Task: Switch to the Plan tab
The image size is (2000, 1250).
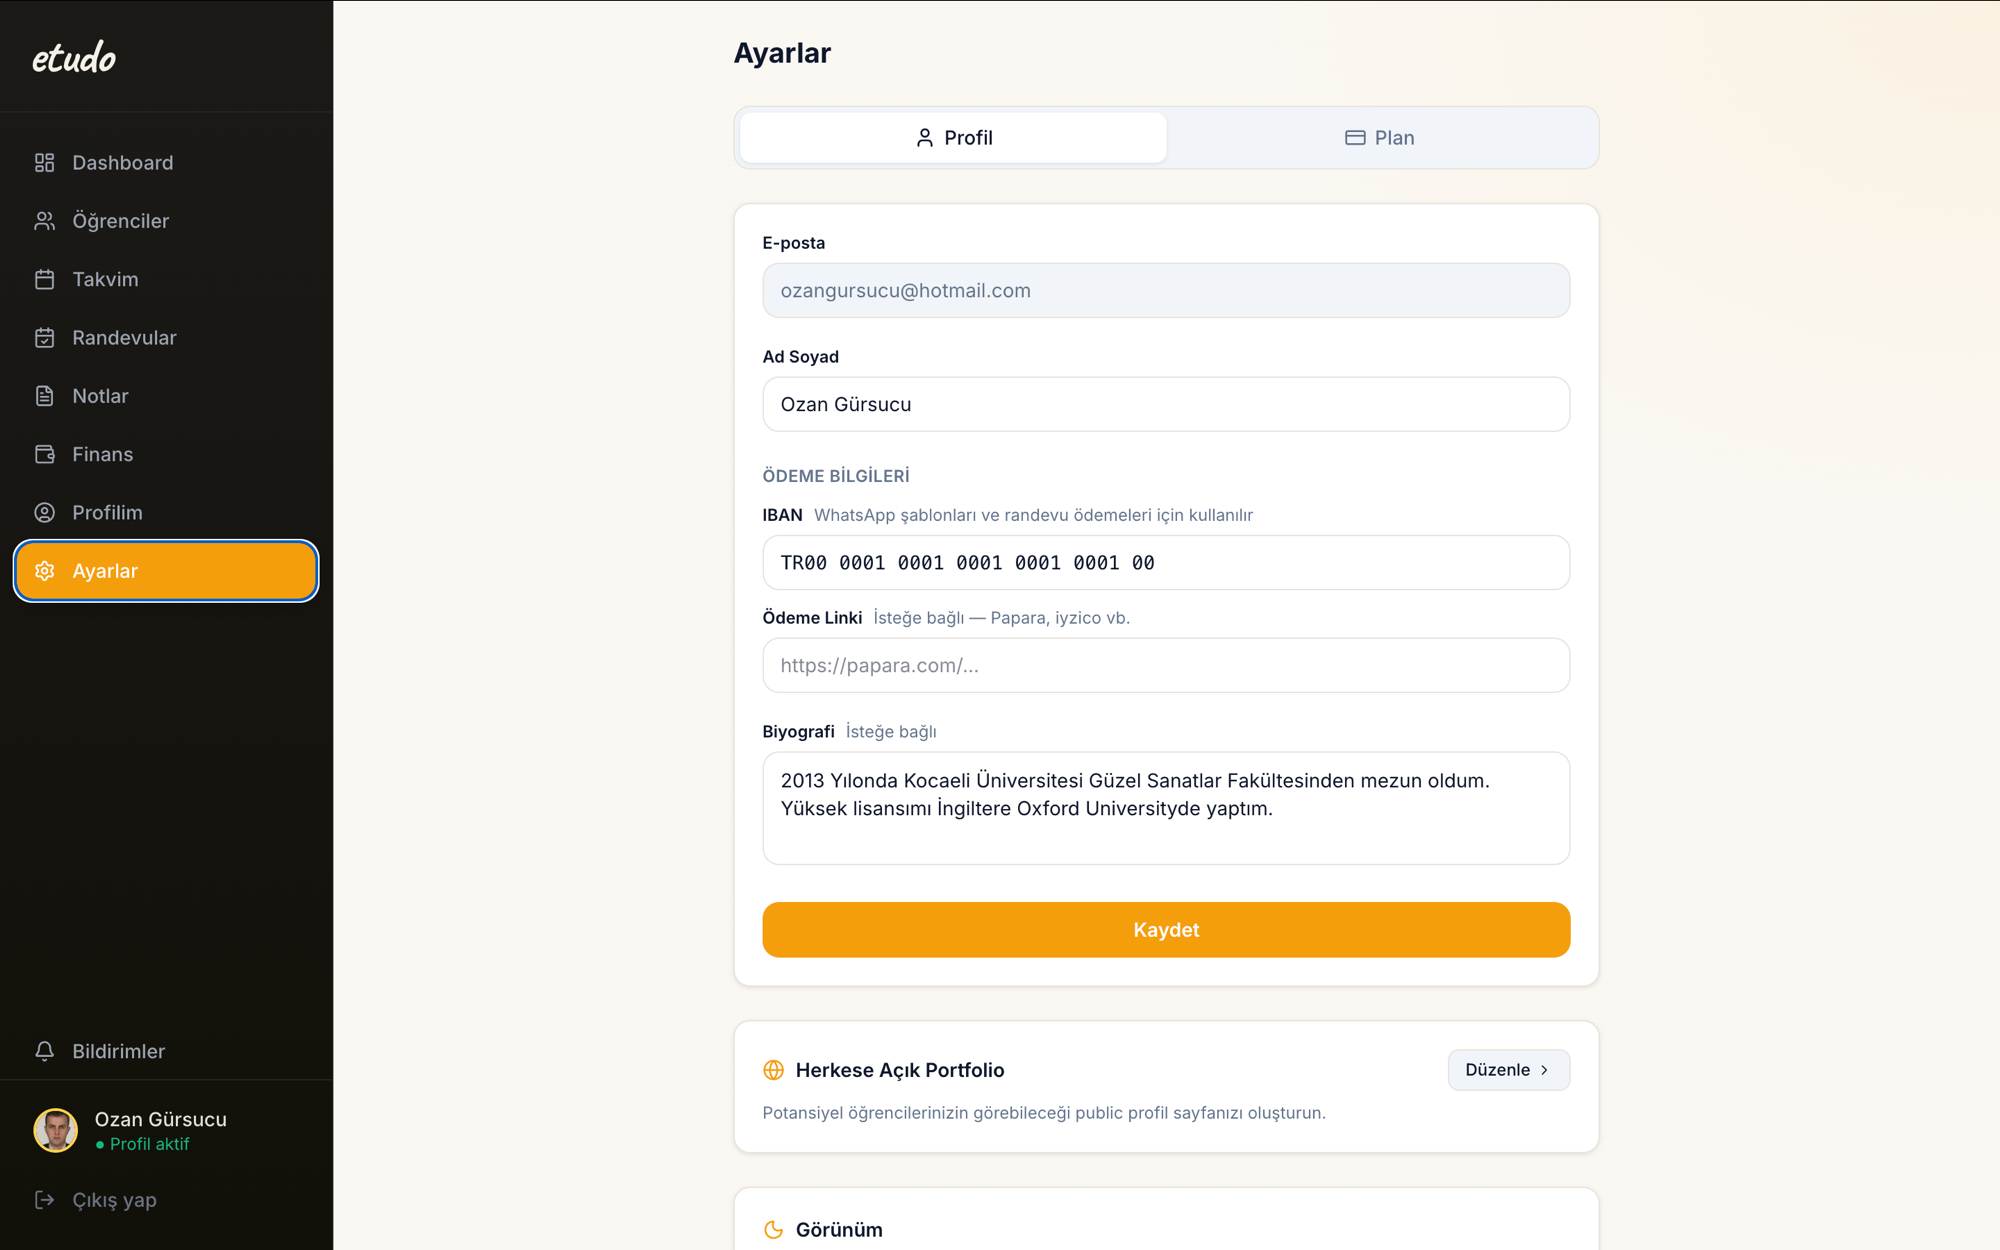Action: (x=1379, y=138)
